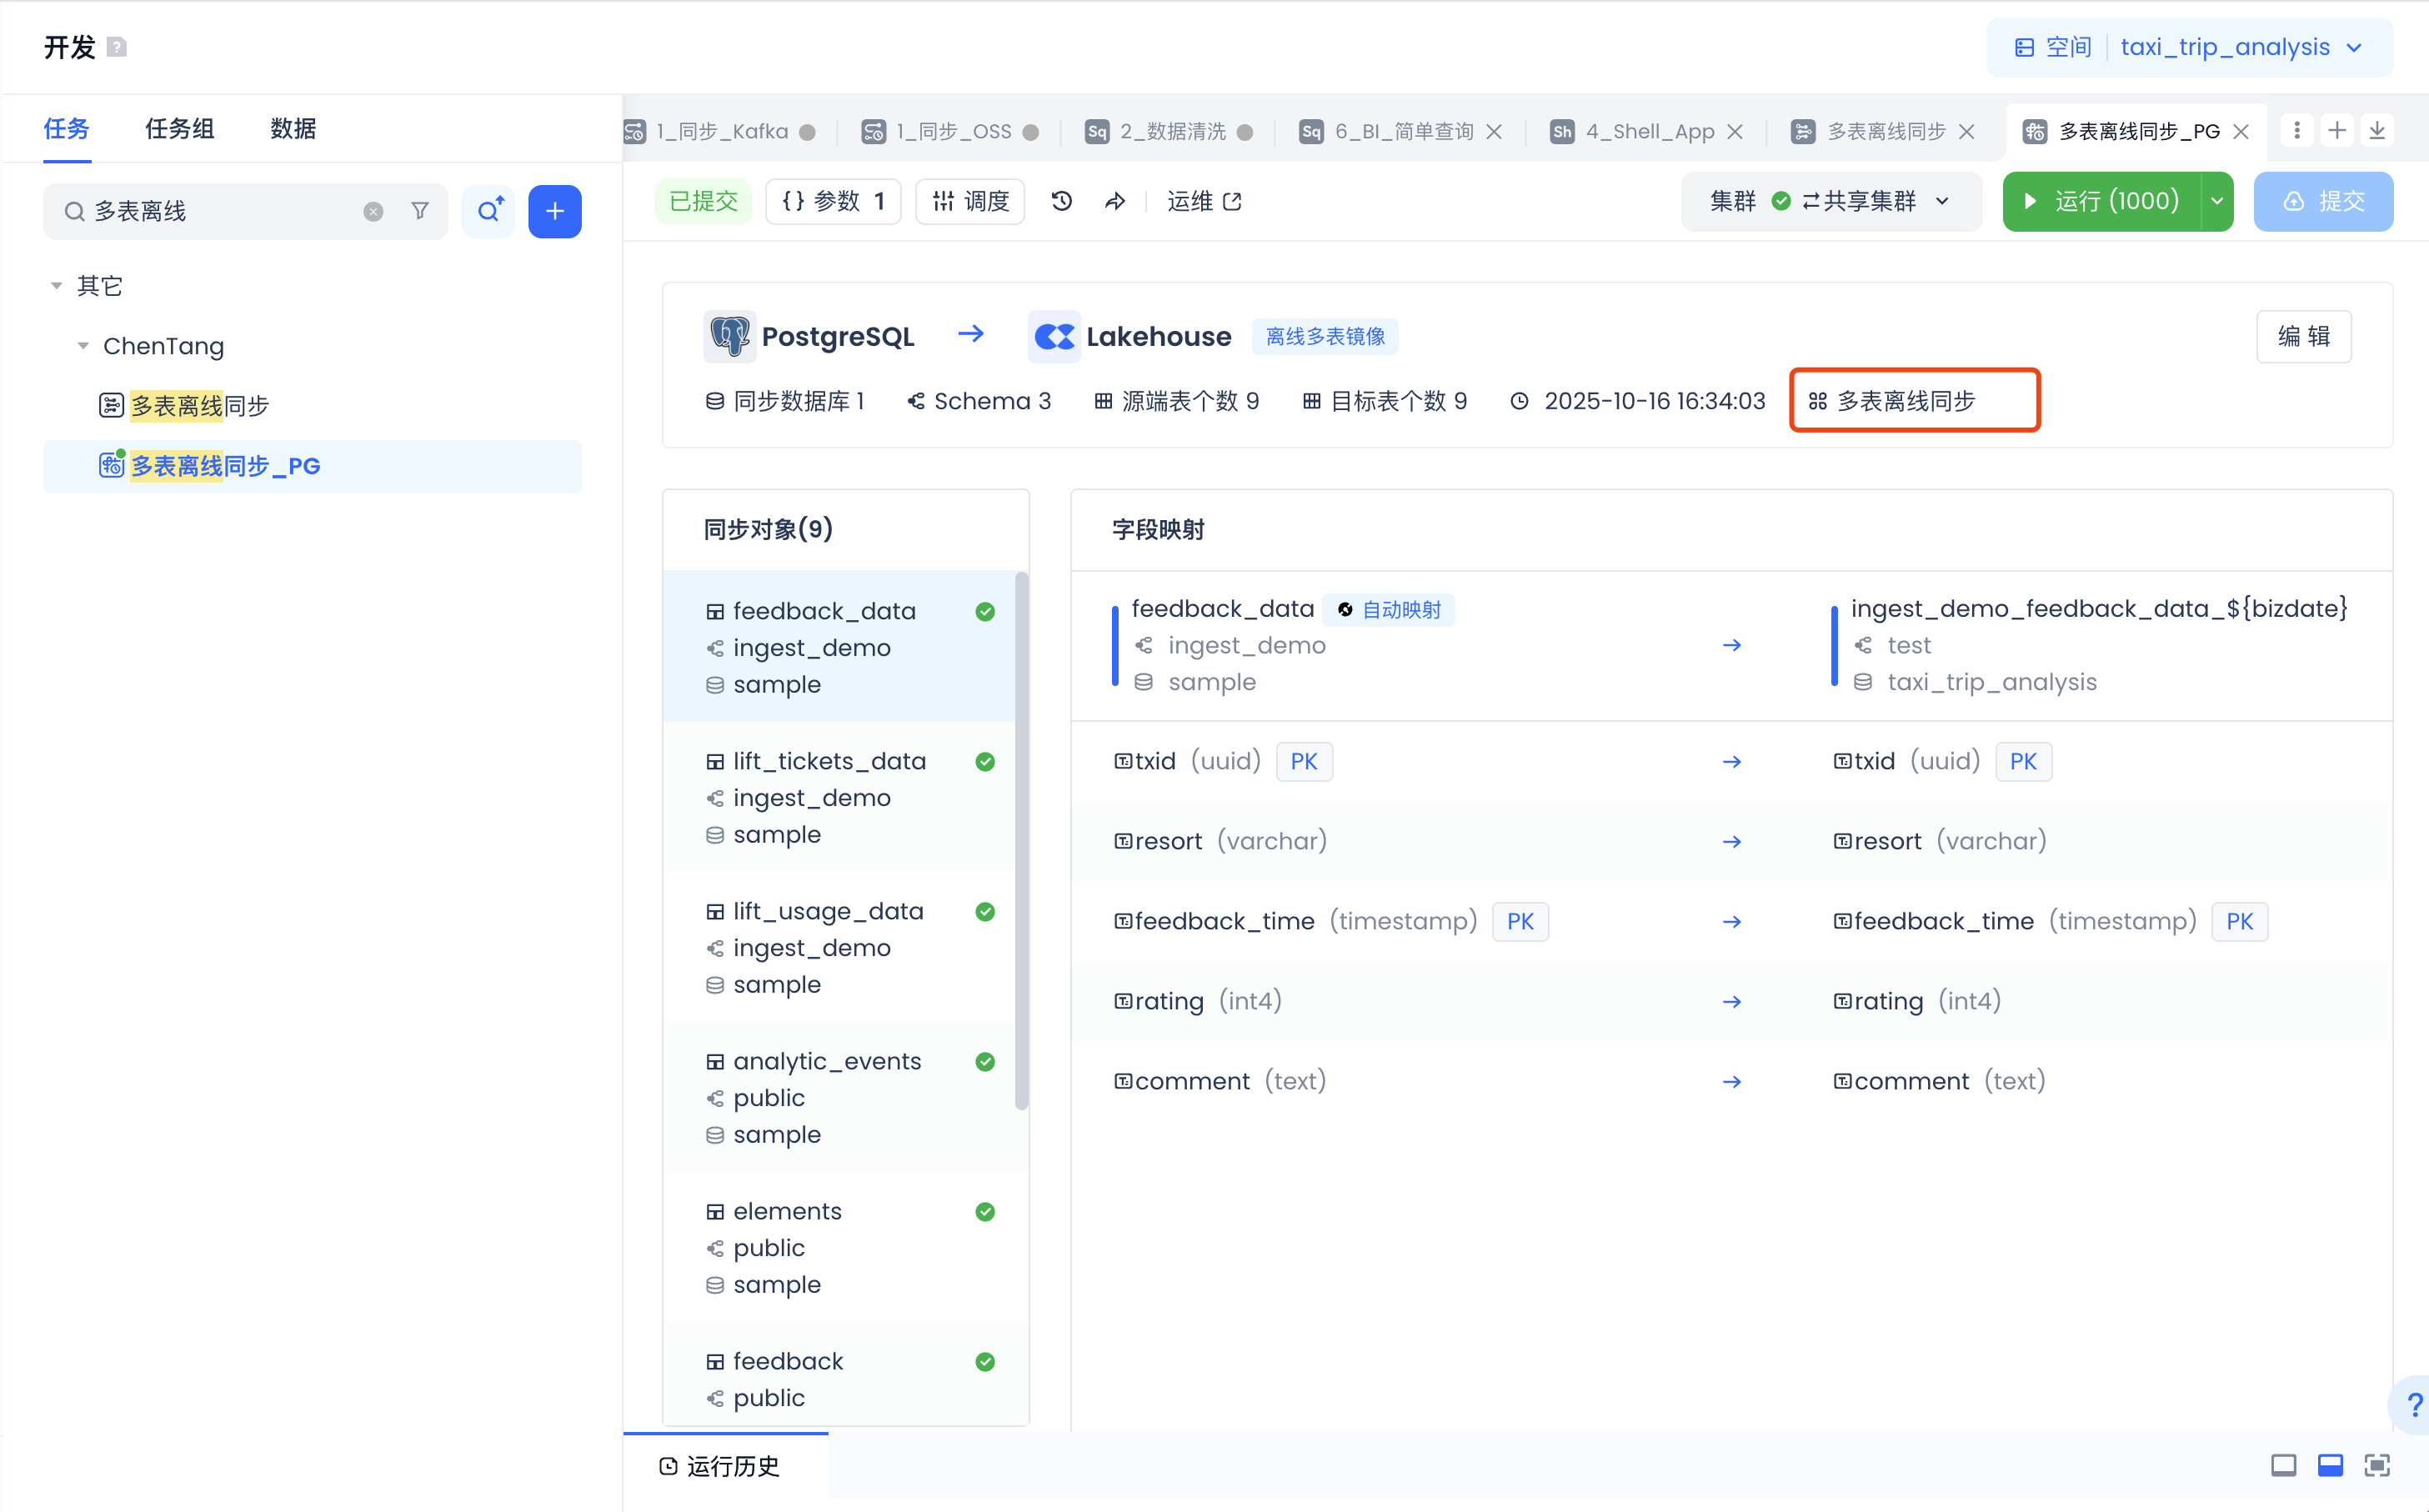Open the three-dot tab options menu
Image resolution: width=2429 pixels, height=1512 pixels.
click(2297, 131)
